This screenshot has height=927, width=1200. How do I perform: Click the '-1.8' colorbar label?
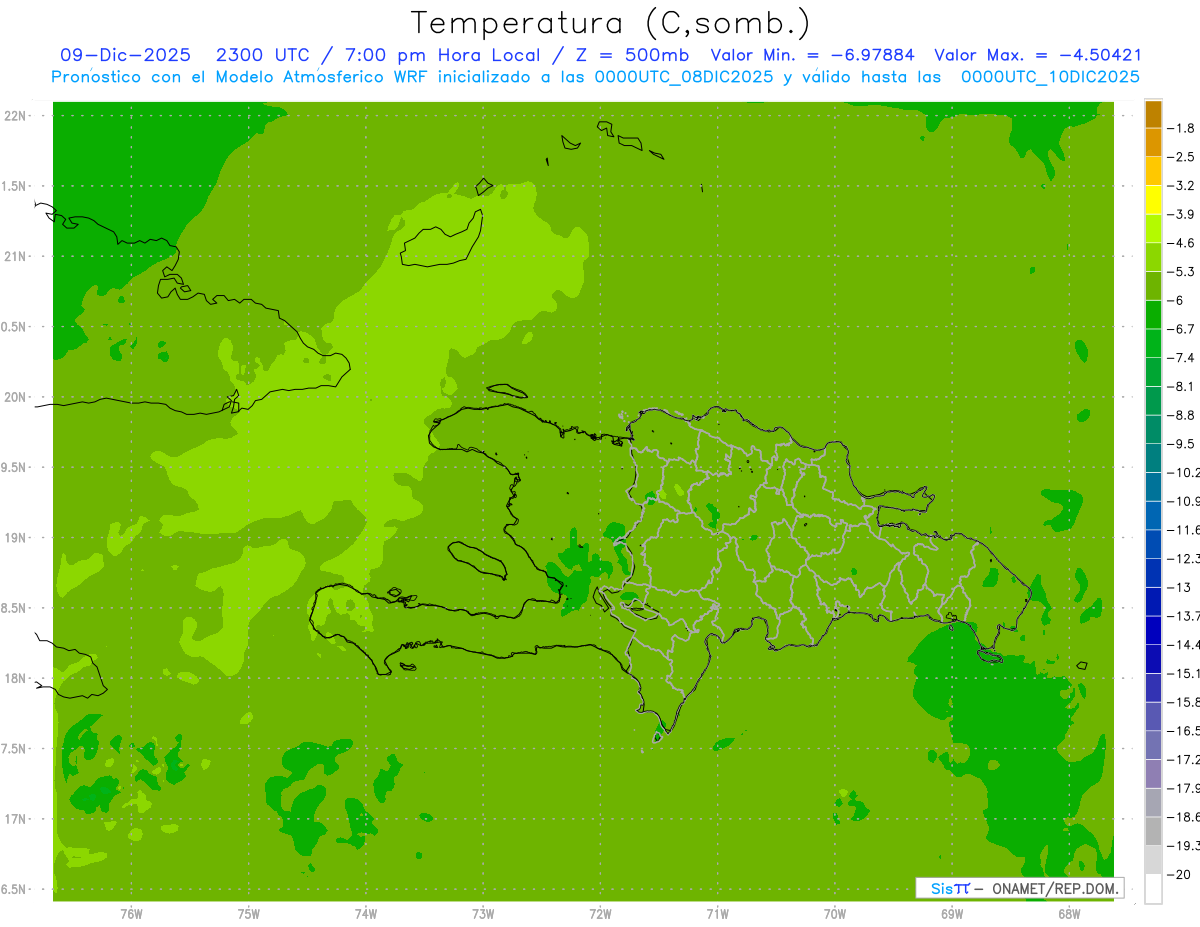click(1181, 128)
